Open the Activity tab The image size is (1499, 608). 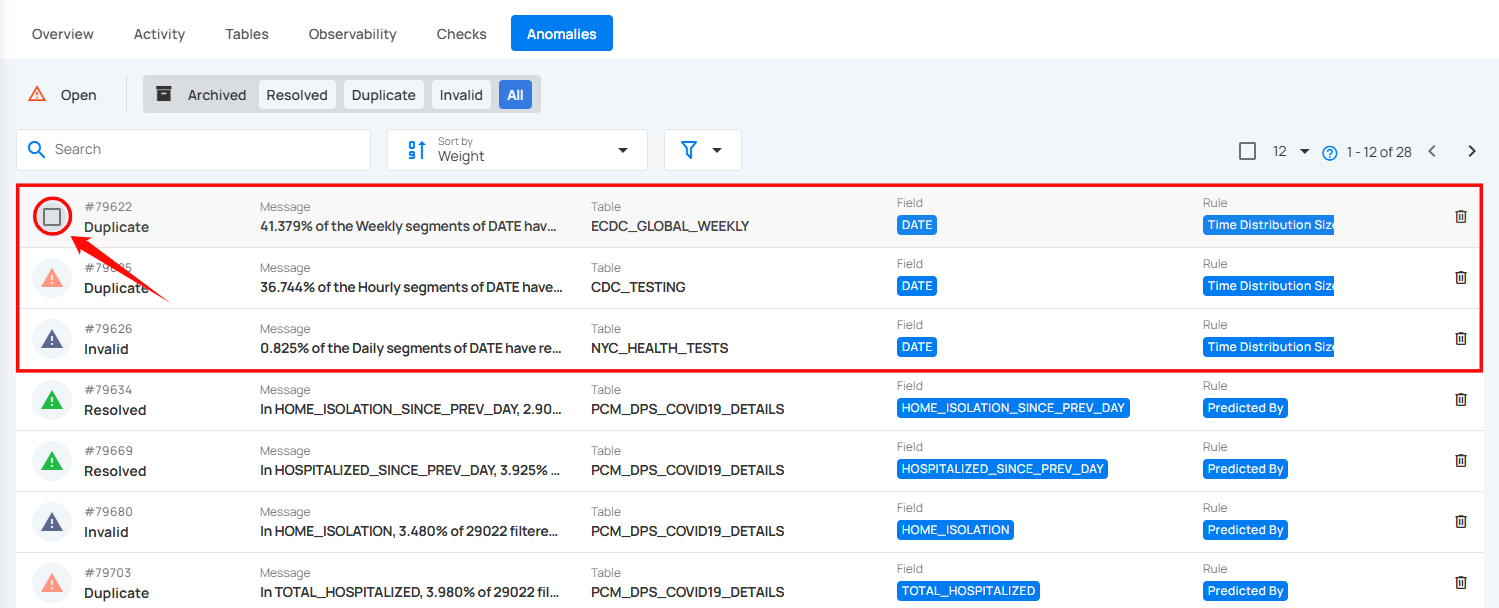coord(160,34)
